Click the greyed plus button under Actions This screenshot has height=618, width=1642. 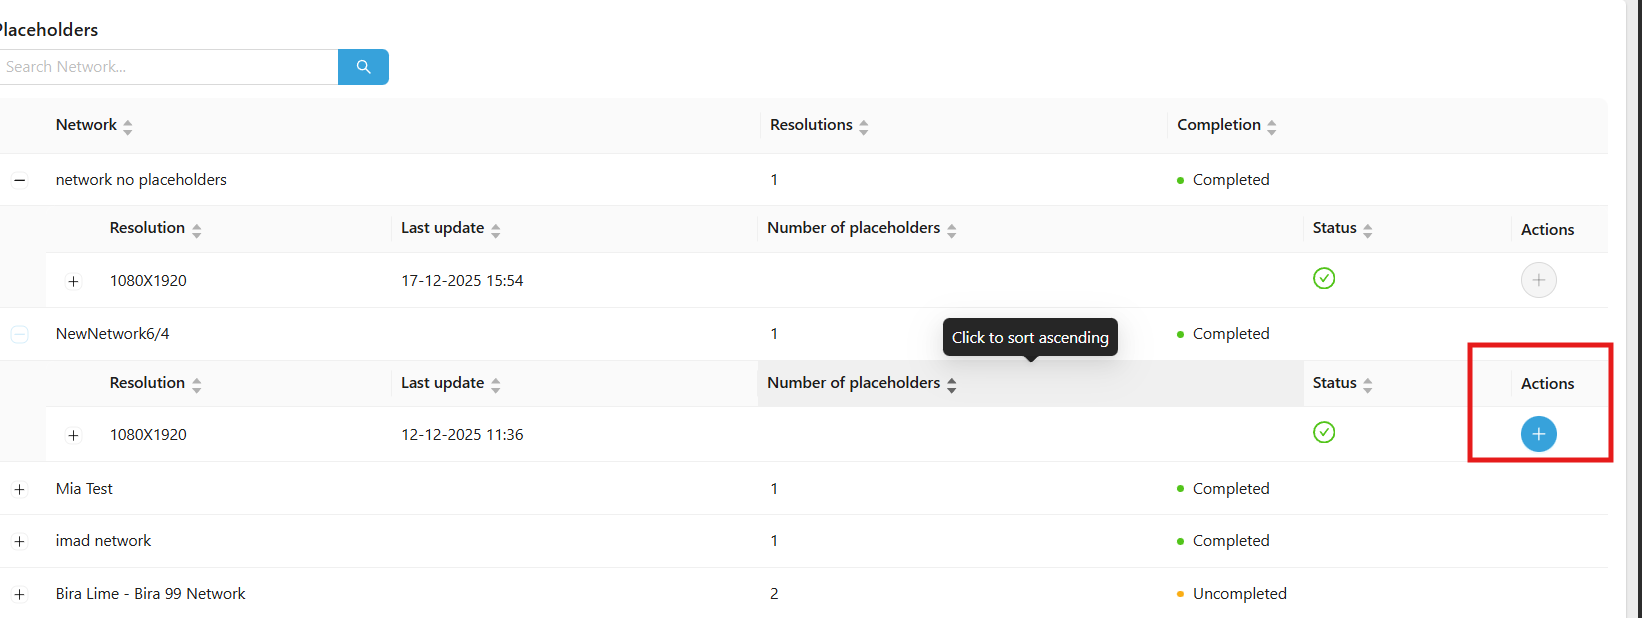click(1538, 280)
